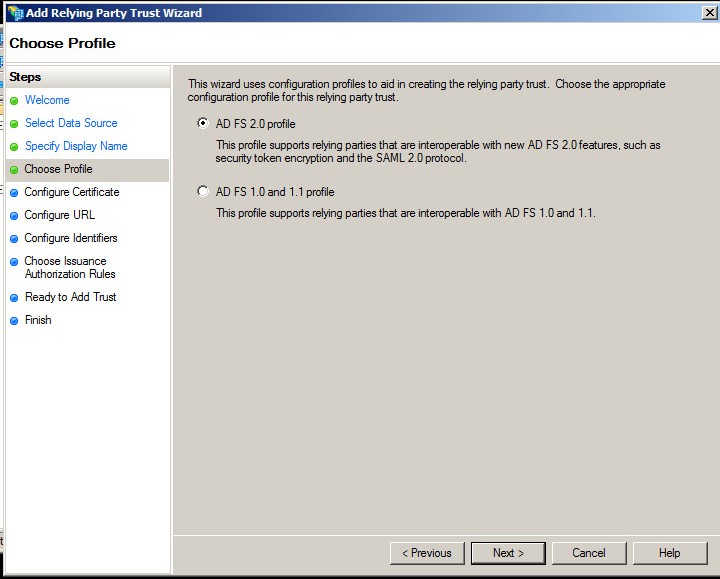Click the Configure URL step label

[x=59, y=215]
